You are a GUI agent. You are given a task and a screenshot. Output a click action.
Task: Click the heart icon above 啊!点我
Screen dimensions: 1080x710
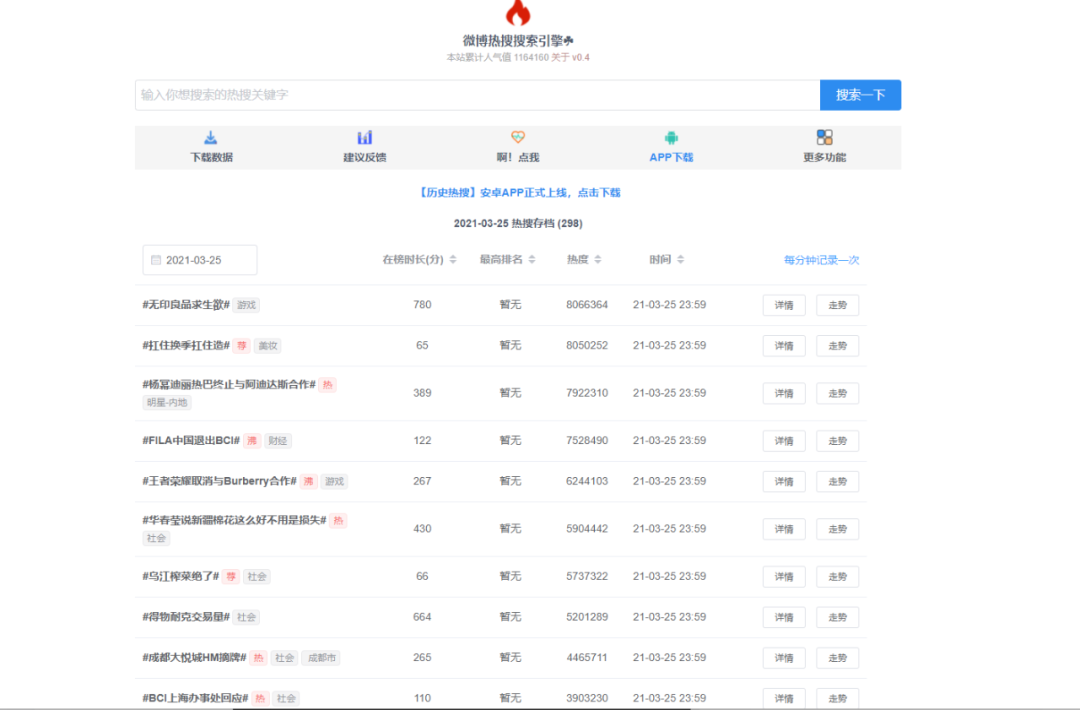518,137
